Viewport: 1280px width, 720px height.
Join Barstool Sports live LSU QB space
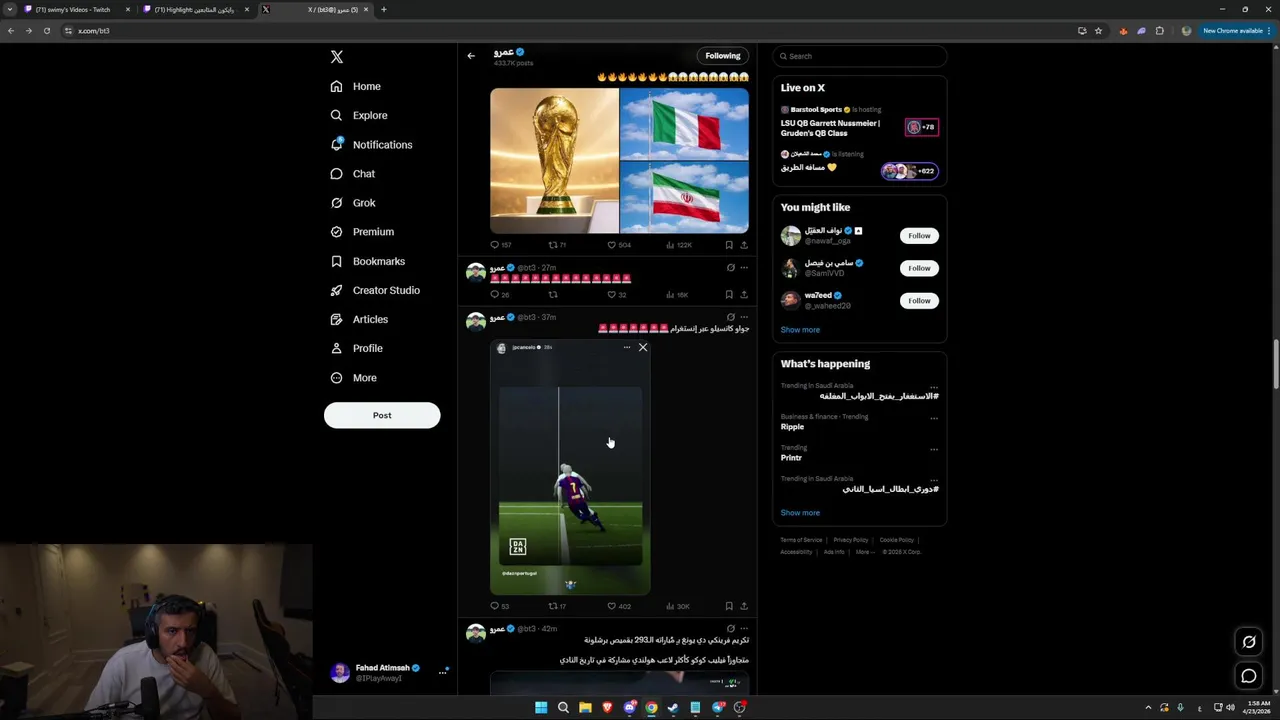pos(859,122)
